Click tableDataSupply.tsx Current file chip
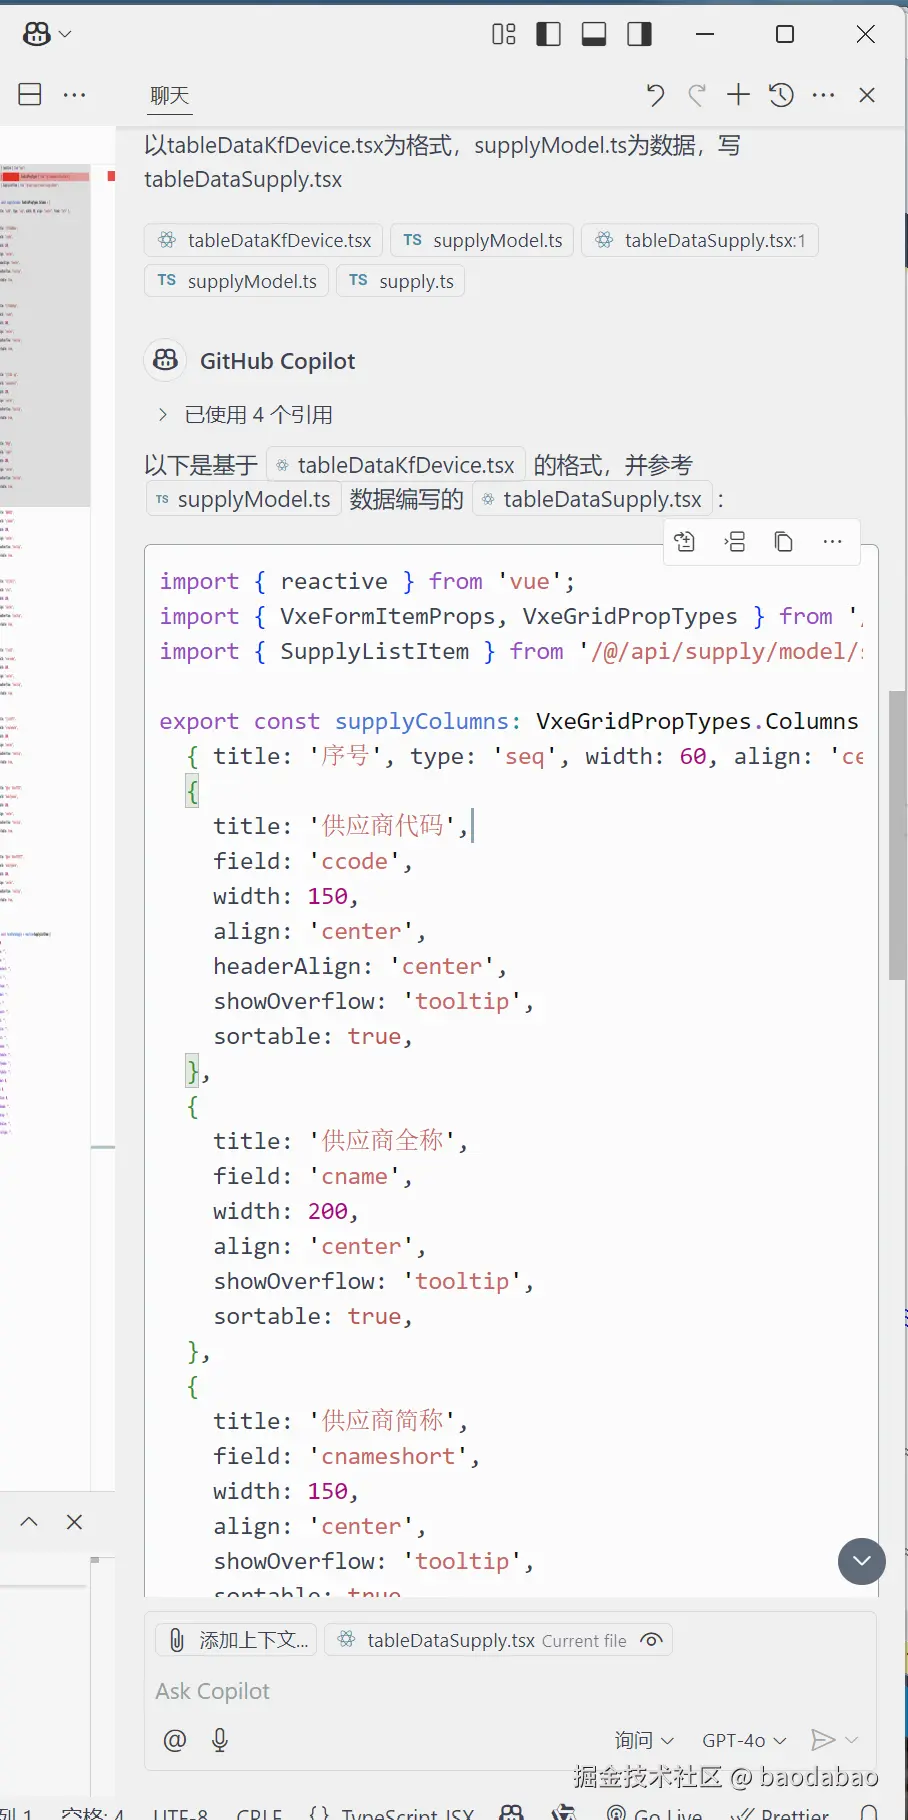This screenshot has width=908, height=1820. pyautogui.click(x=498, y=1640)
